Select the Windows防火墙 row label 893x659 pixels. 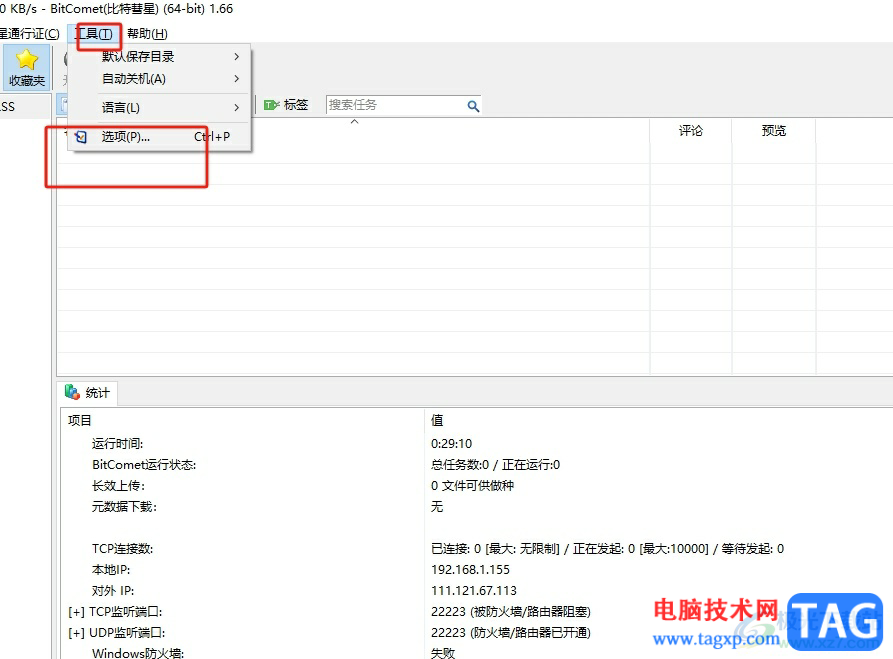click(x=138, y=653)
